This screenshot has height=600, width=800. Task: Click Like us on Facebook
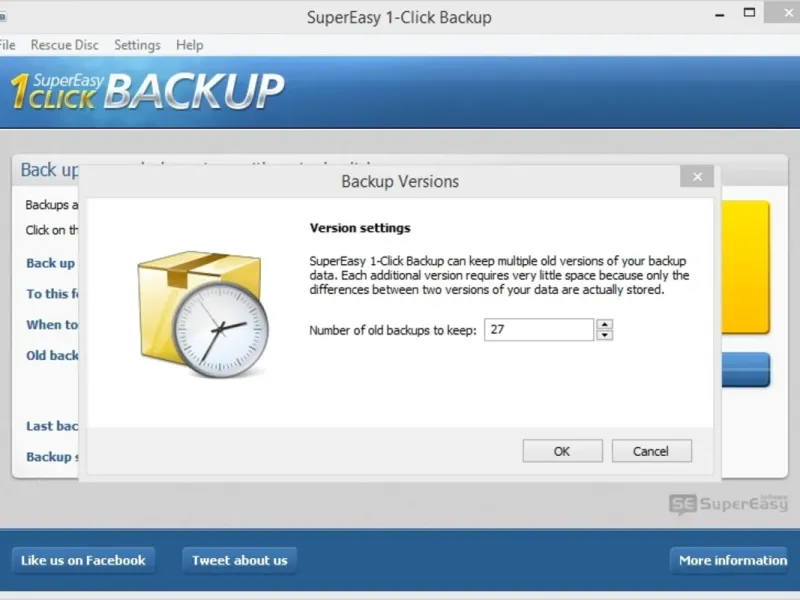point(83,560)
